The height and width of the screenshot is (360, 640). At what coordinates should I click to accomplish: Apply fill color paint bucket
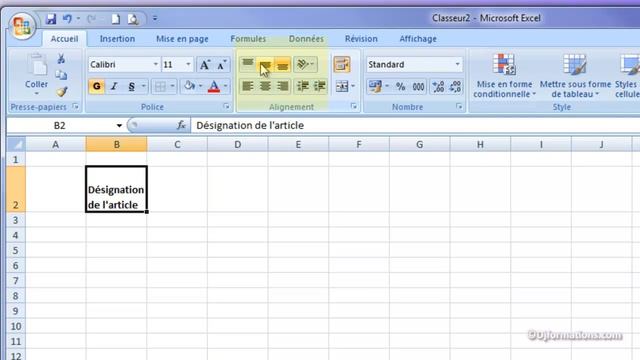tap(189, 86)
